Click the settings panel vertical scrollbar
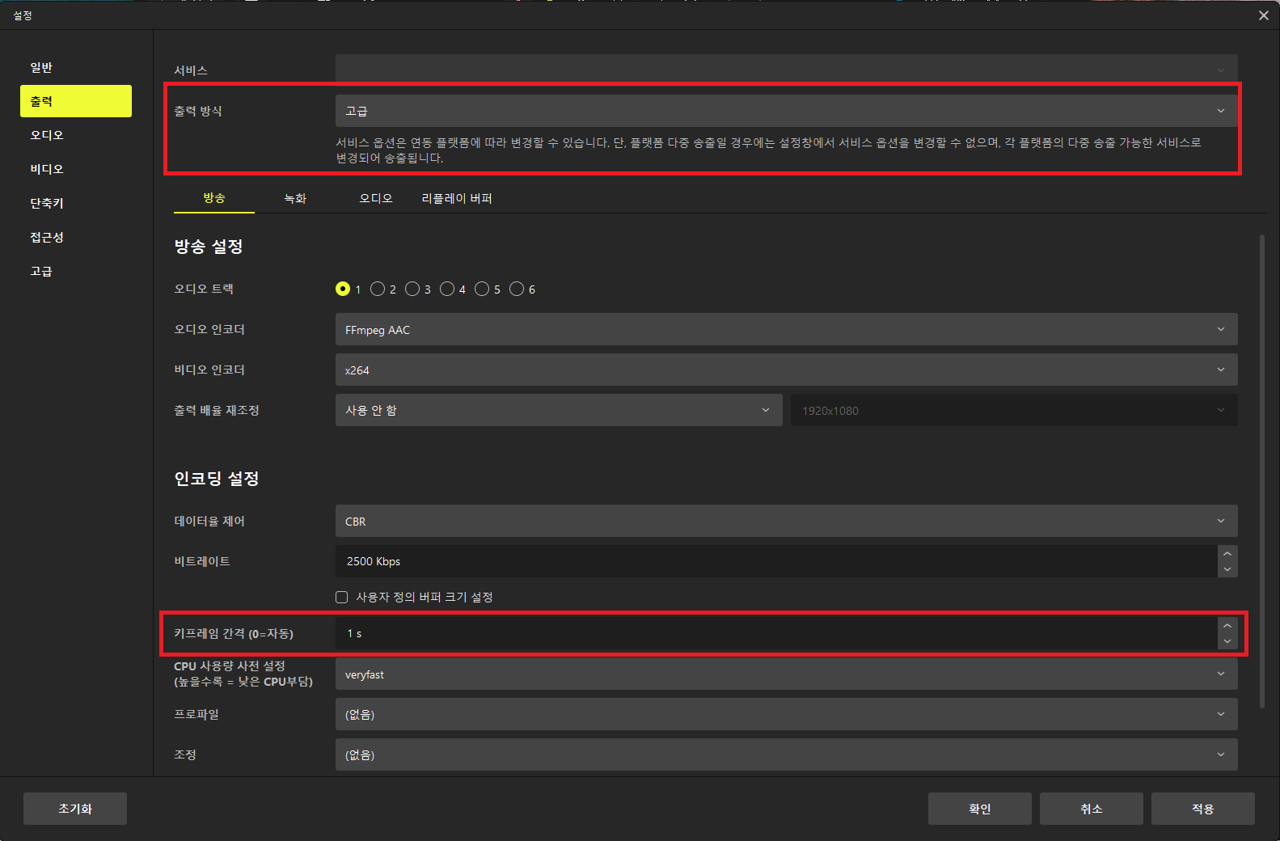 [x=1262, y=470]
